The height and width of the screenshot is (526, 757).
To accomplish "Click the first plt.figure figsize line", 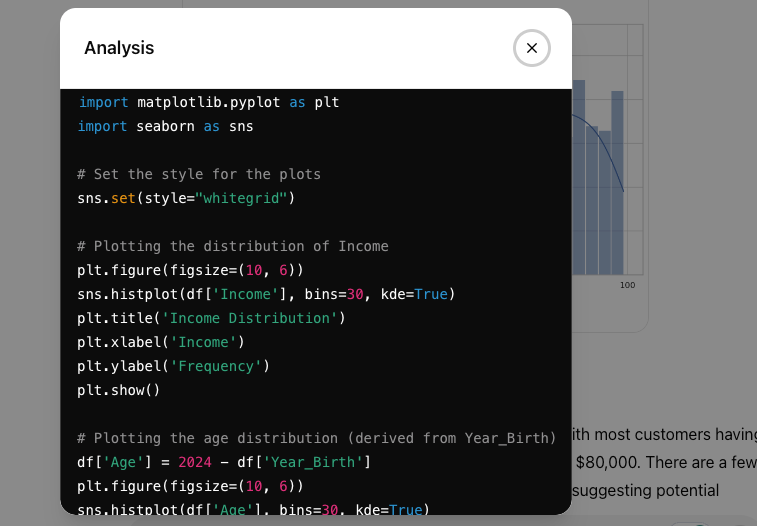I will 190,270.
